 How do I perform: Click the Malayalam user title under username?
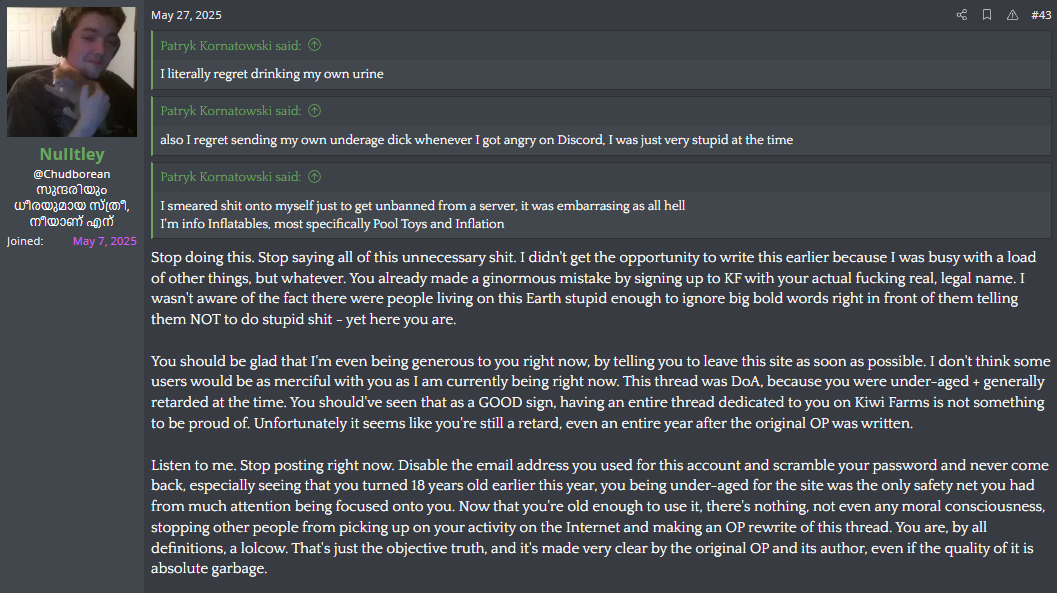(x=72, y=205)
